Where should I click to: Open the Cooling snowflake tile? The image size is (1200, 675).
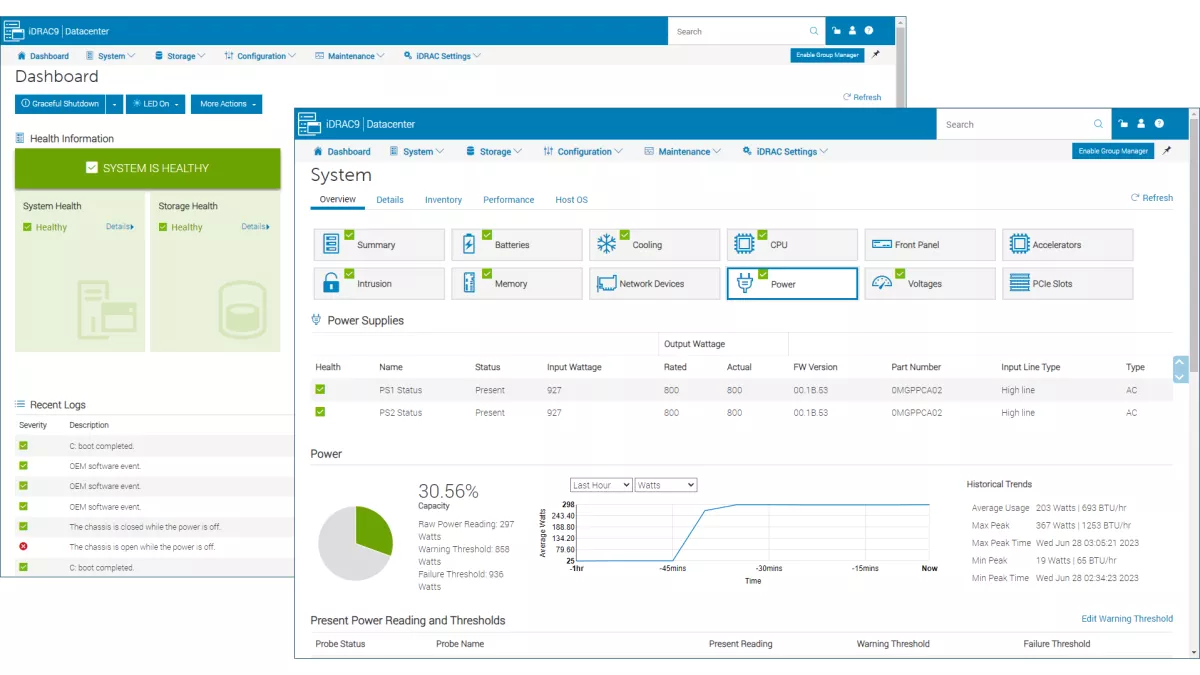pyautogui.click(x=655, y=245)
